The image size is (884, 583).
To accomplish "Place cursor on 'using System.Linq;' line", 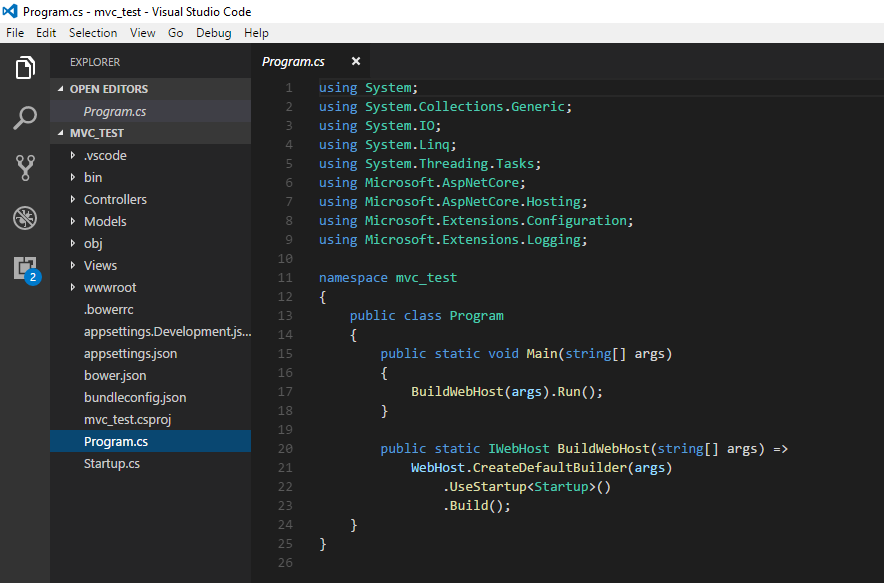I will (387, 145).
